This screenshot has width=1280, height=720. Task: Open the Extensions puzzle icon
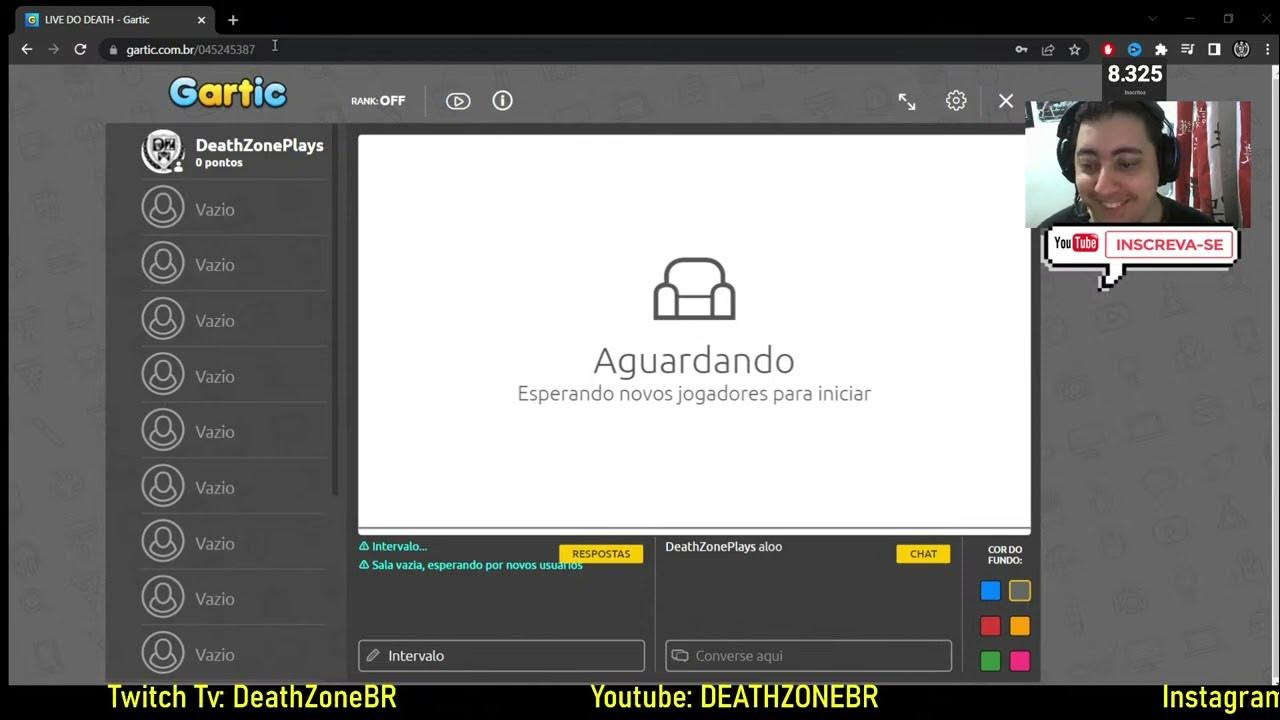tap(1161, 49)
